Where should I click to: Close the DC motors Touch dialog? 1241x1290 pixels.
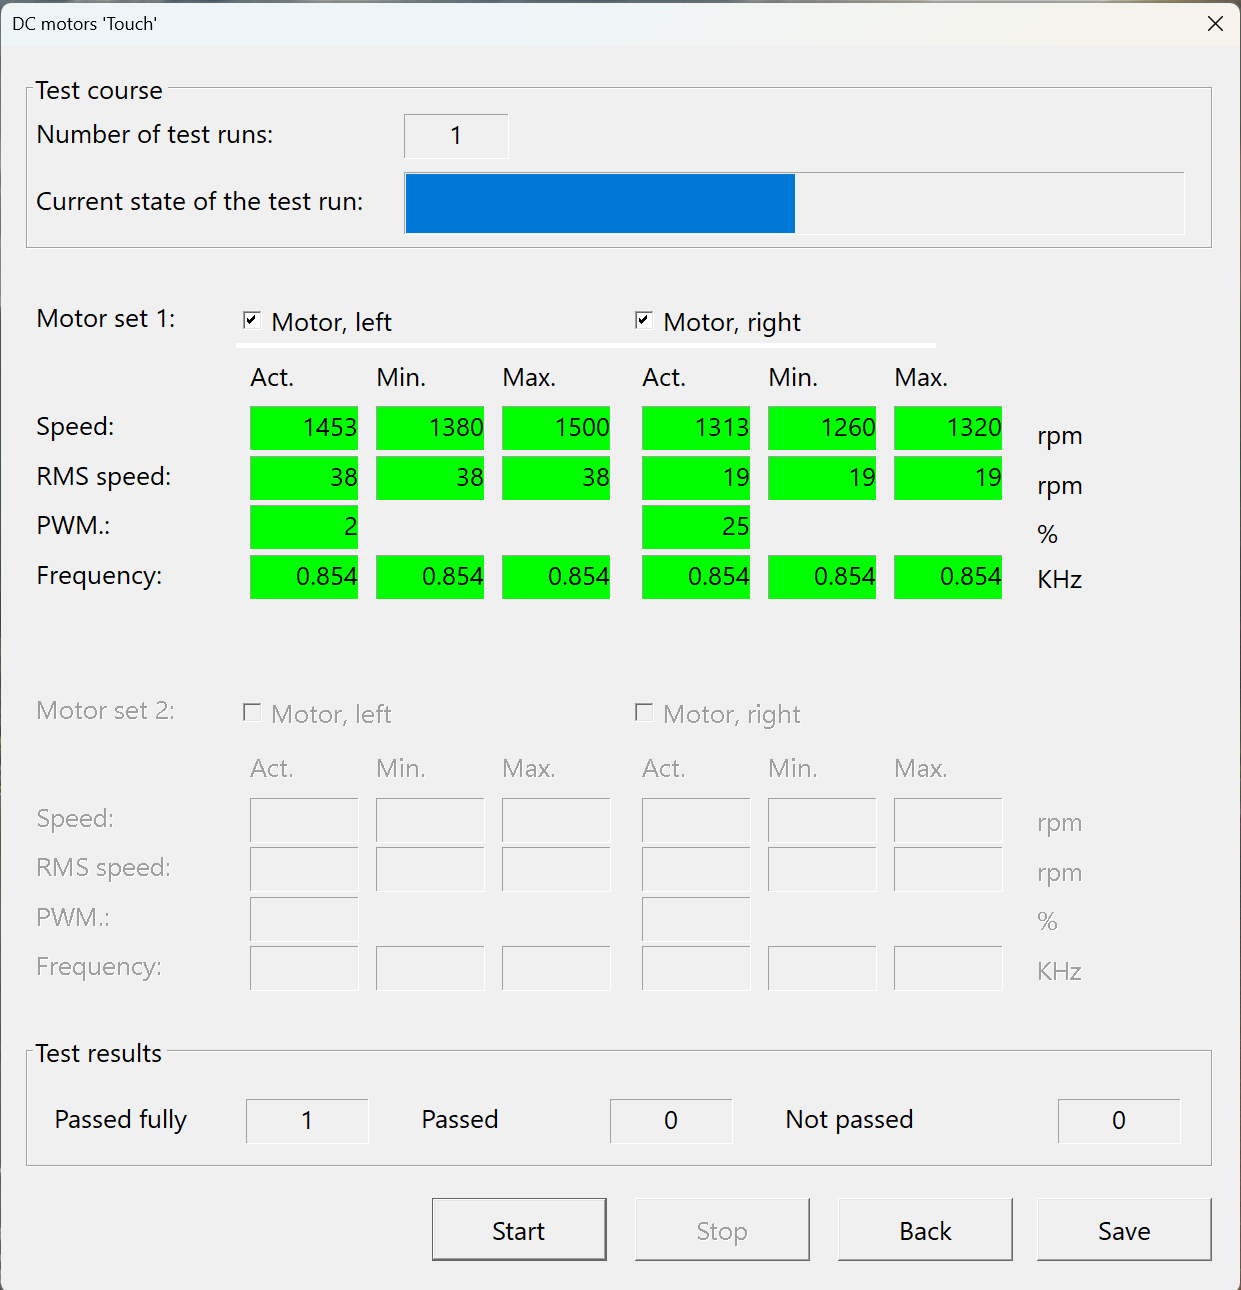(1215, 23)
